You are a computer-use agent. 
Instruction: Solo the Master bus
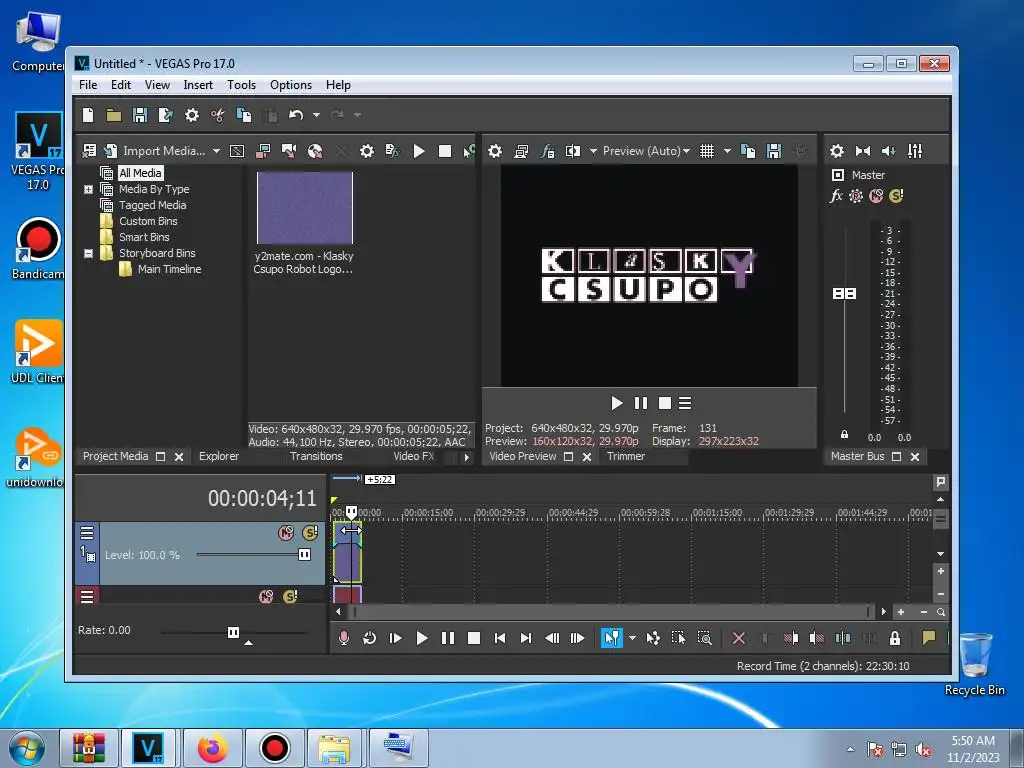[897, 196]
